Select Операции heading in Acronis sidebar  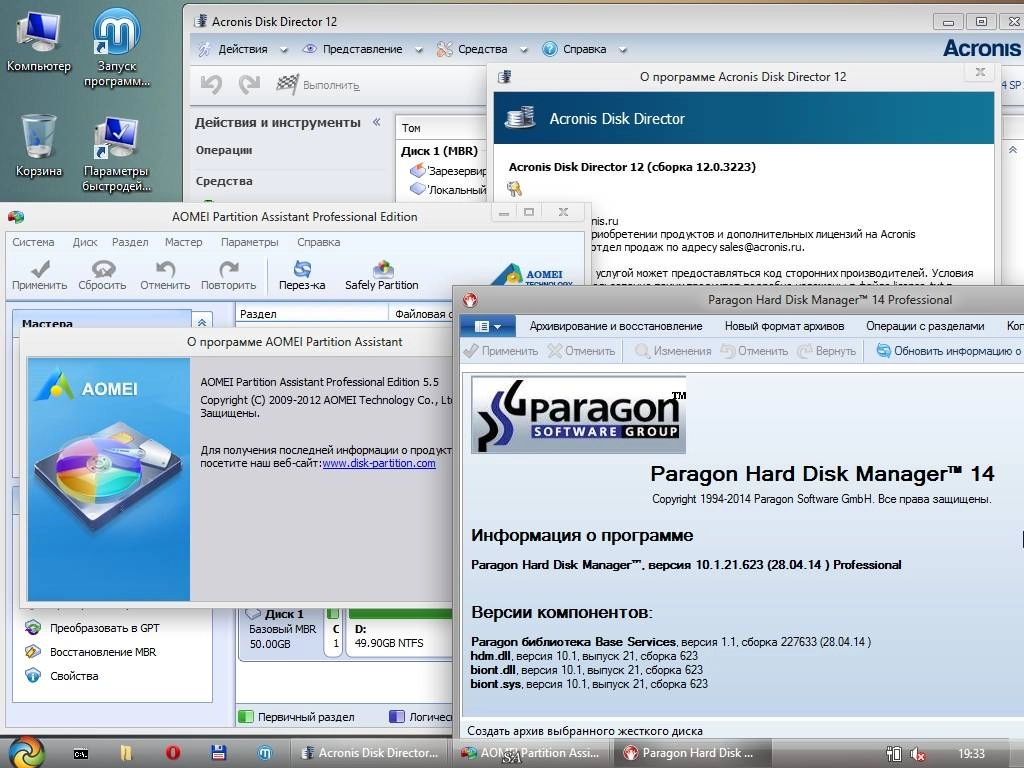coord(224,150)
